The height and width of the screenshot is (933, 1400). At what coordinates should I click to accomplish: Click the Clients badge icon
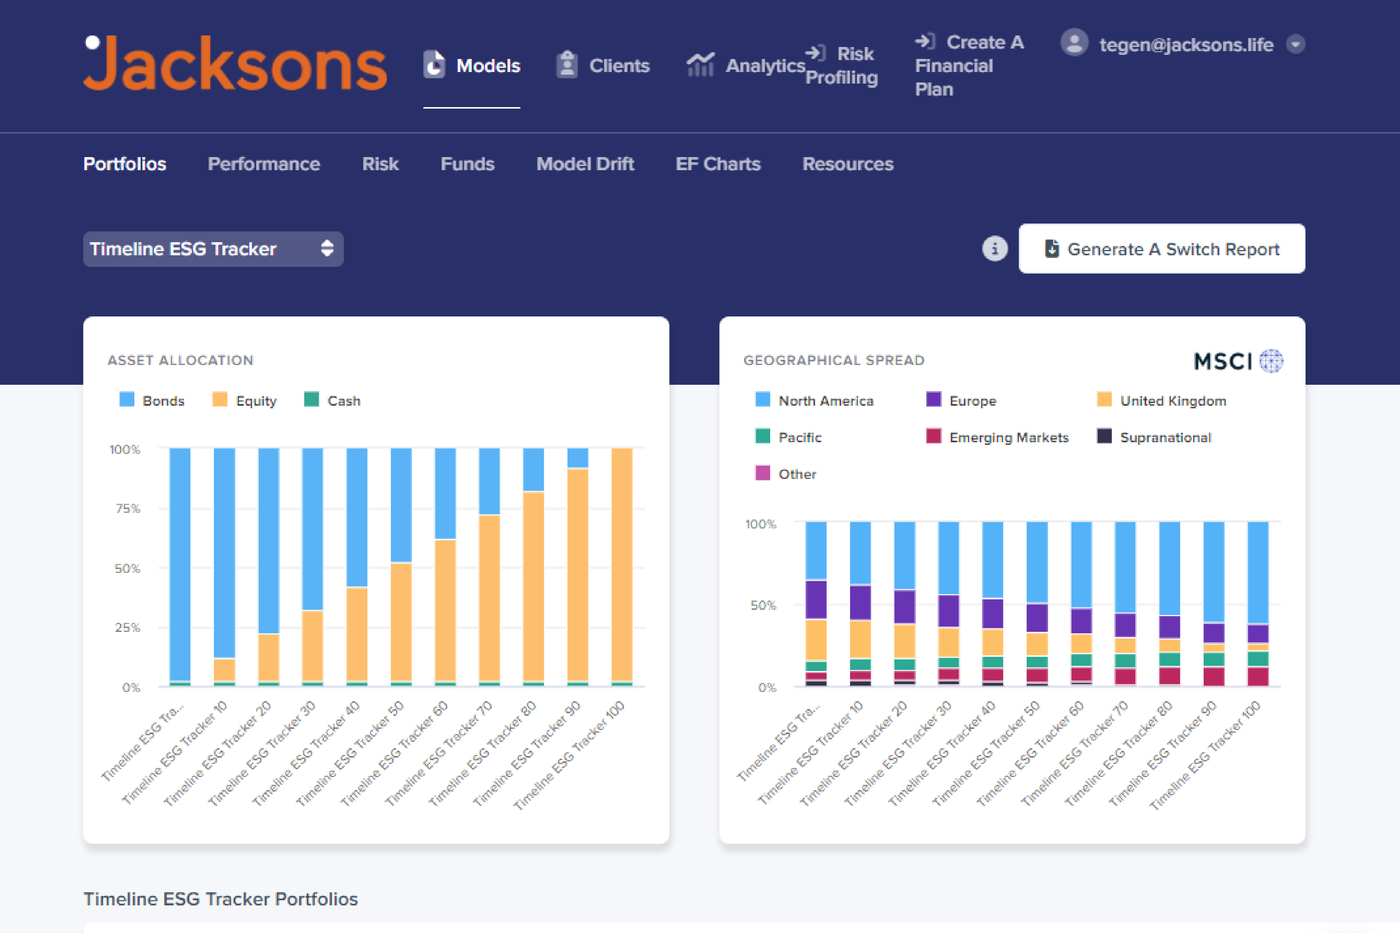click(x=567, y=65)
